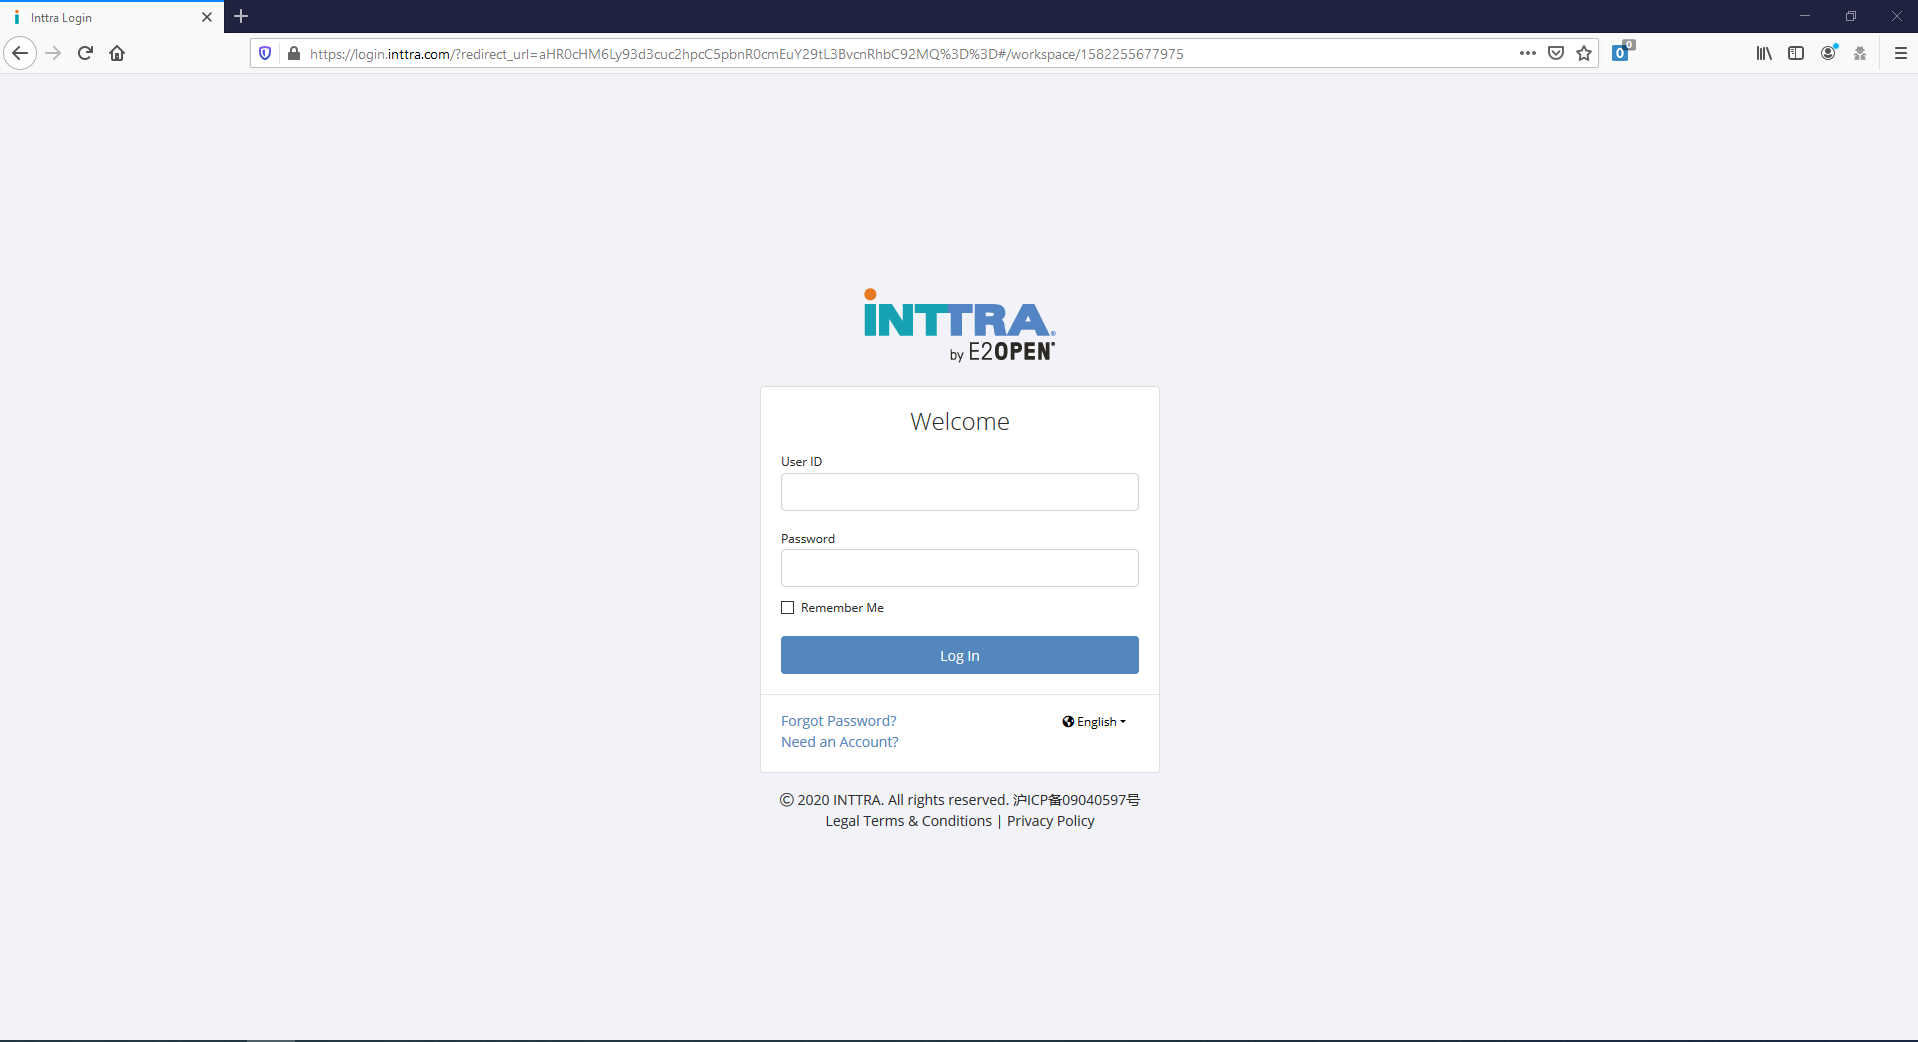1918x1042 pixels.
Task: Open the page actions ellipsis menu
Action: pos(1527,53)
